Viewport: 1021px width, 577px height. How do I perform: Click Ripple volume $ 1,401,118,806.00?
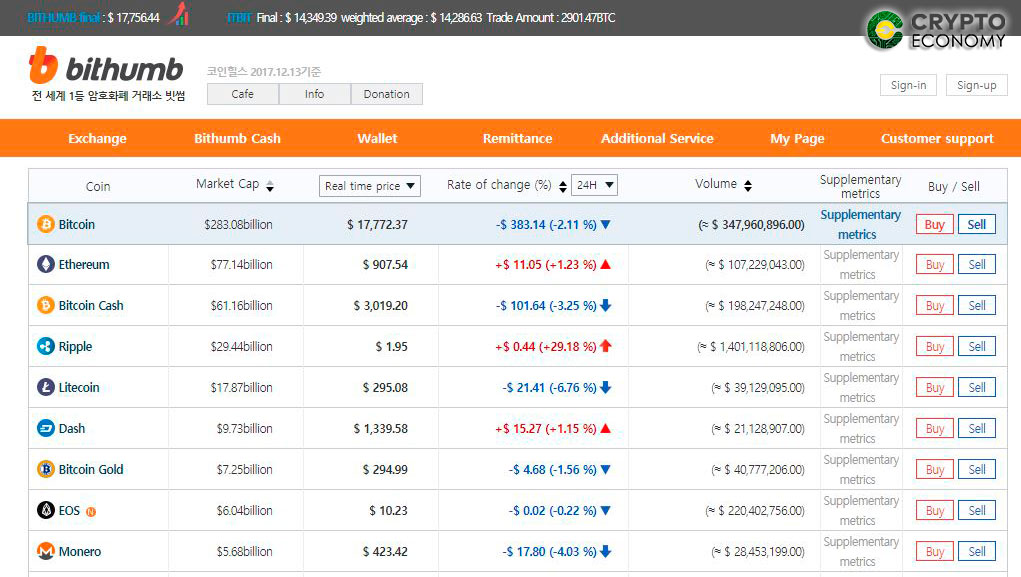point(751,346)
